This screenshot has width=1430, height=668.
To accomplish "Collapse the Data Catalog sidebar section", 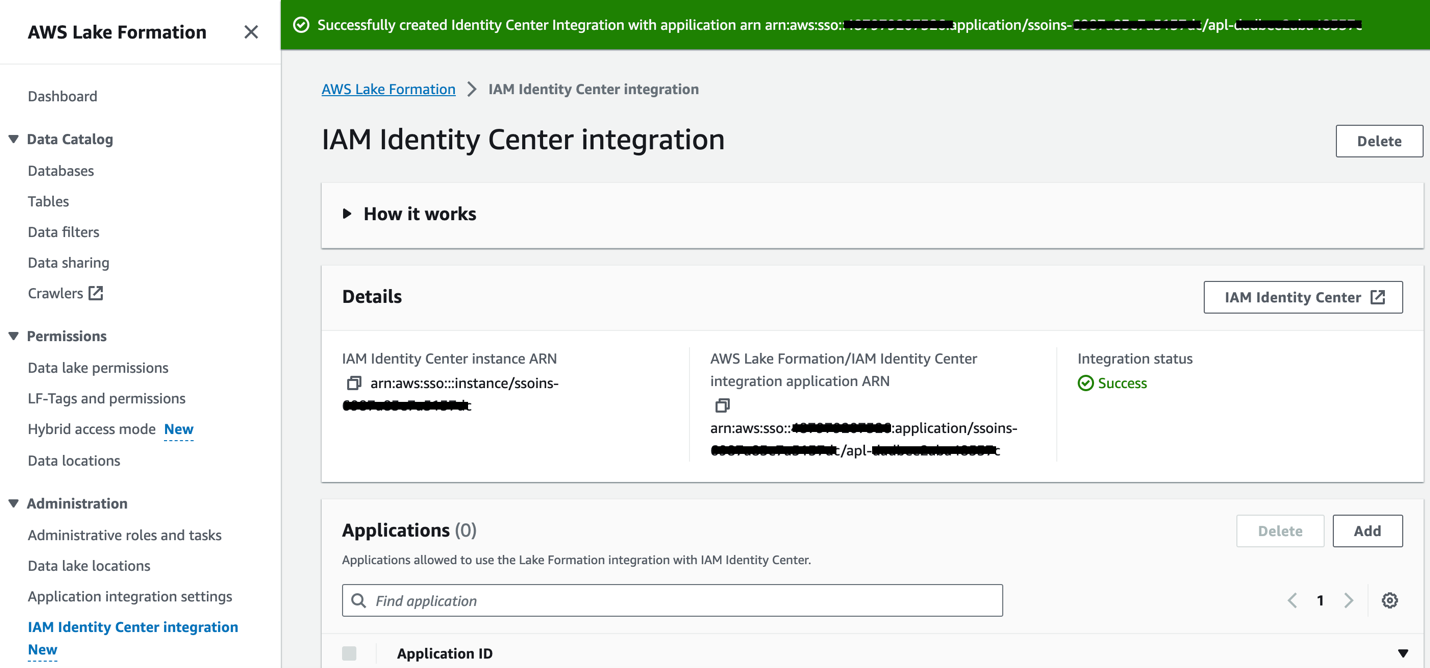I will click(14, 139).
